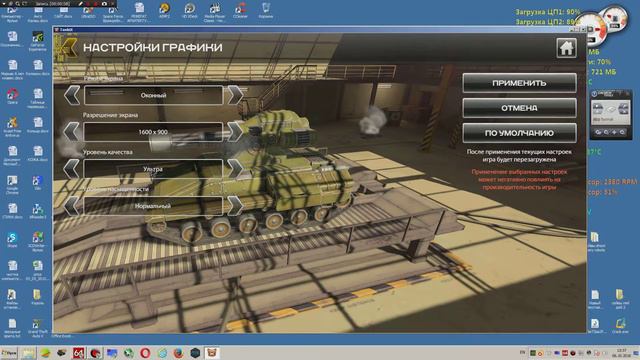Click the Ультра quality level field

[153, 169]
